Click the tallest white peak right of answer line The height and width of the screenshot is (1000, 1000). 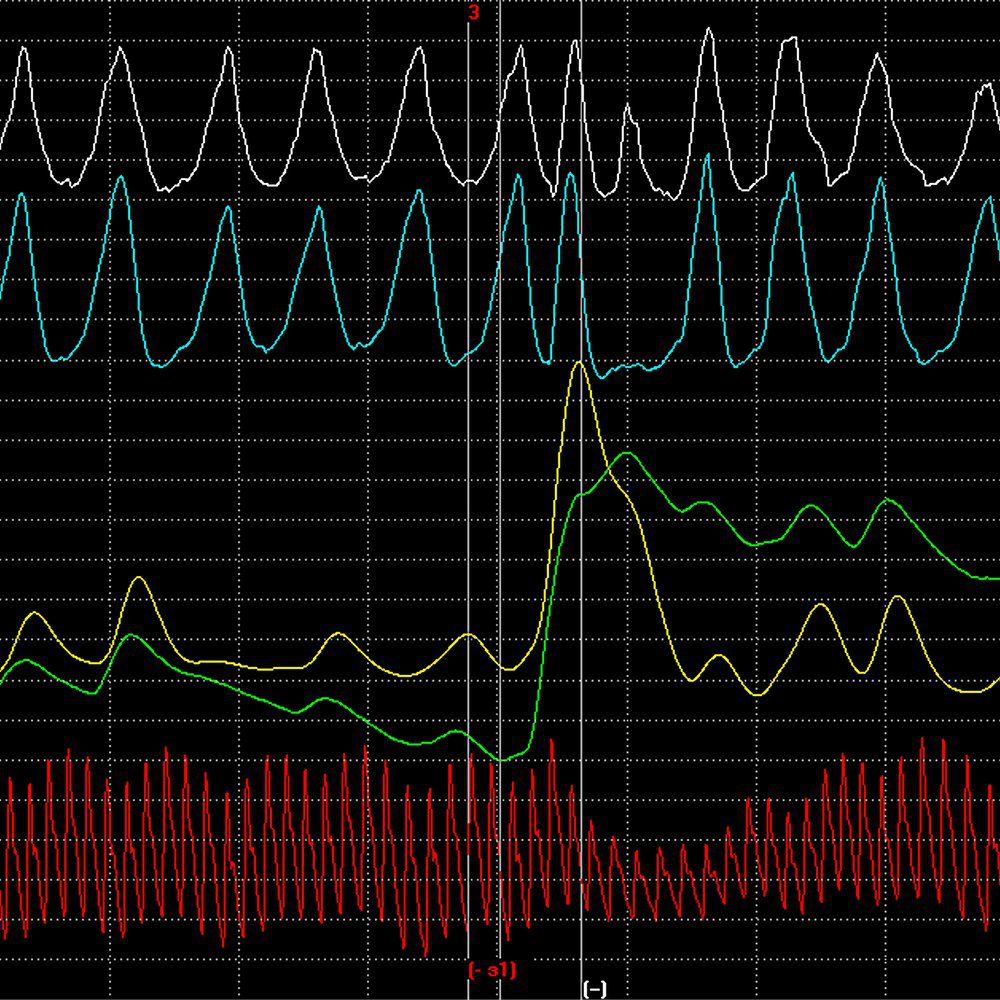pos(708,30)
